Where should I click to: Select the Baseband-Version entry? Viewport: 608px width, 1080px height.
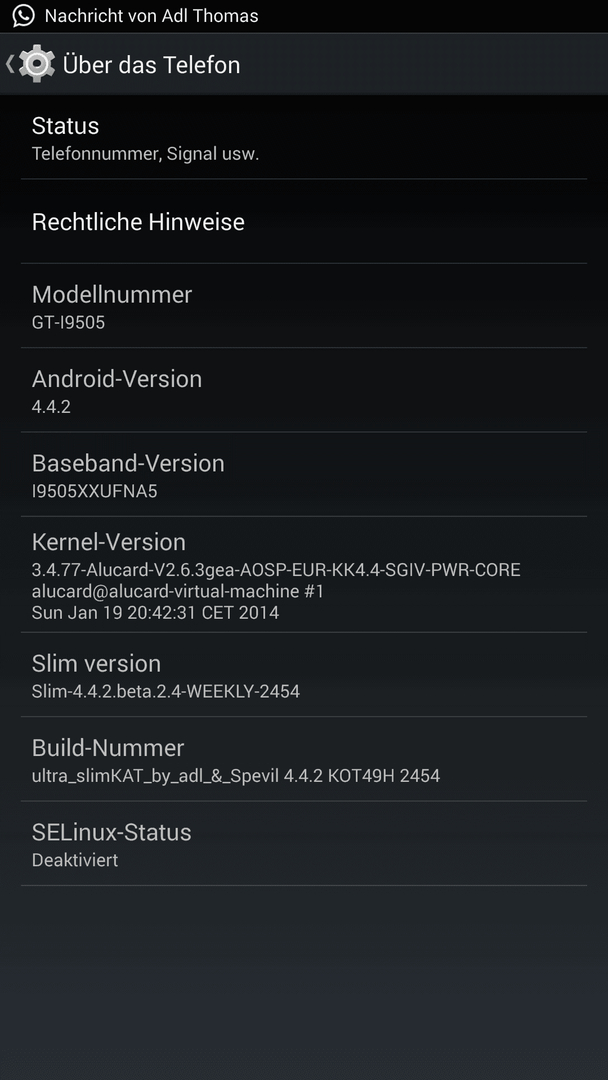(304, 475)
